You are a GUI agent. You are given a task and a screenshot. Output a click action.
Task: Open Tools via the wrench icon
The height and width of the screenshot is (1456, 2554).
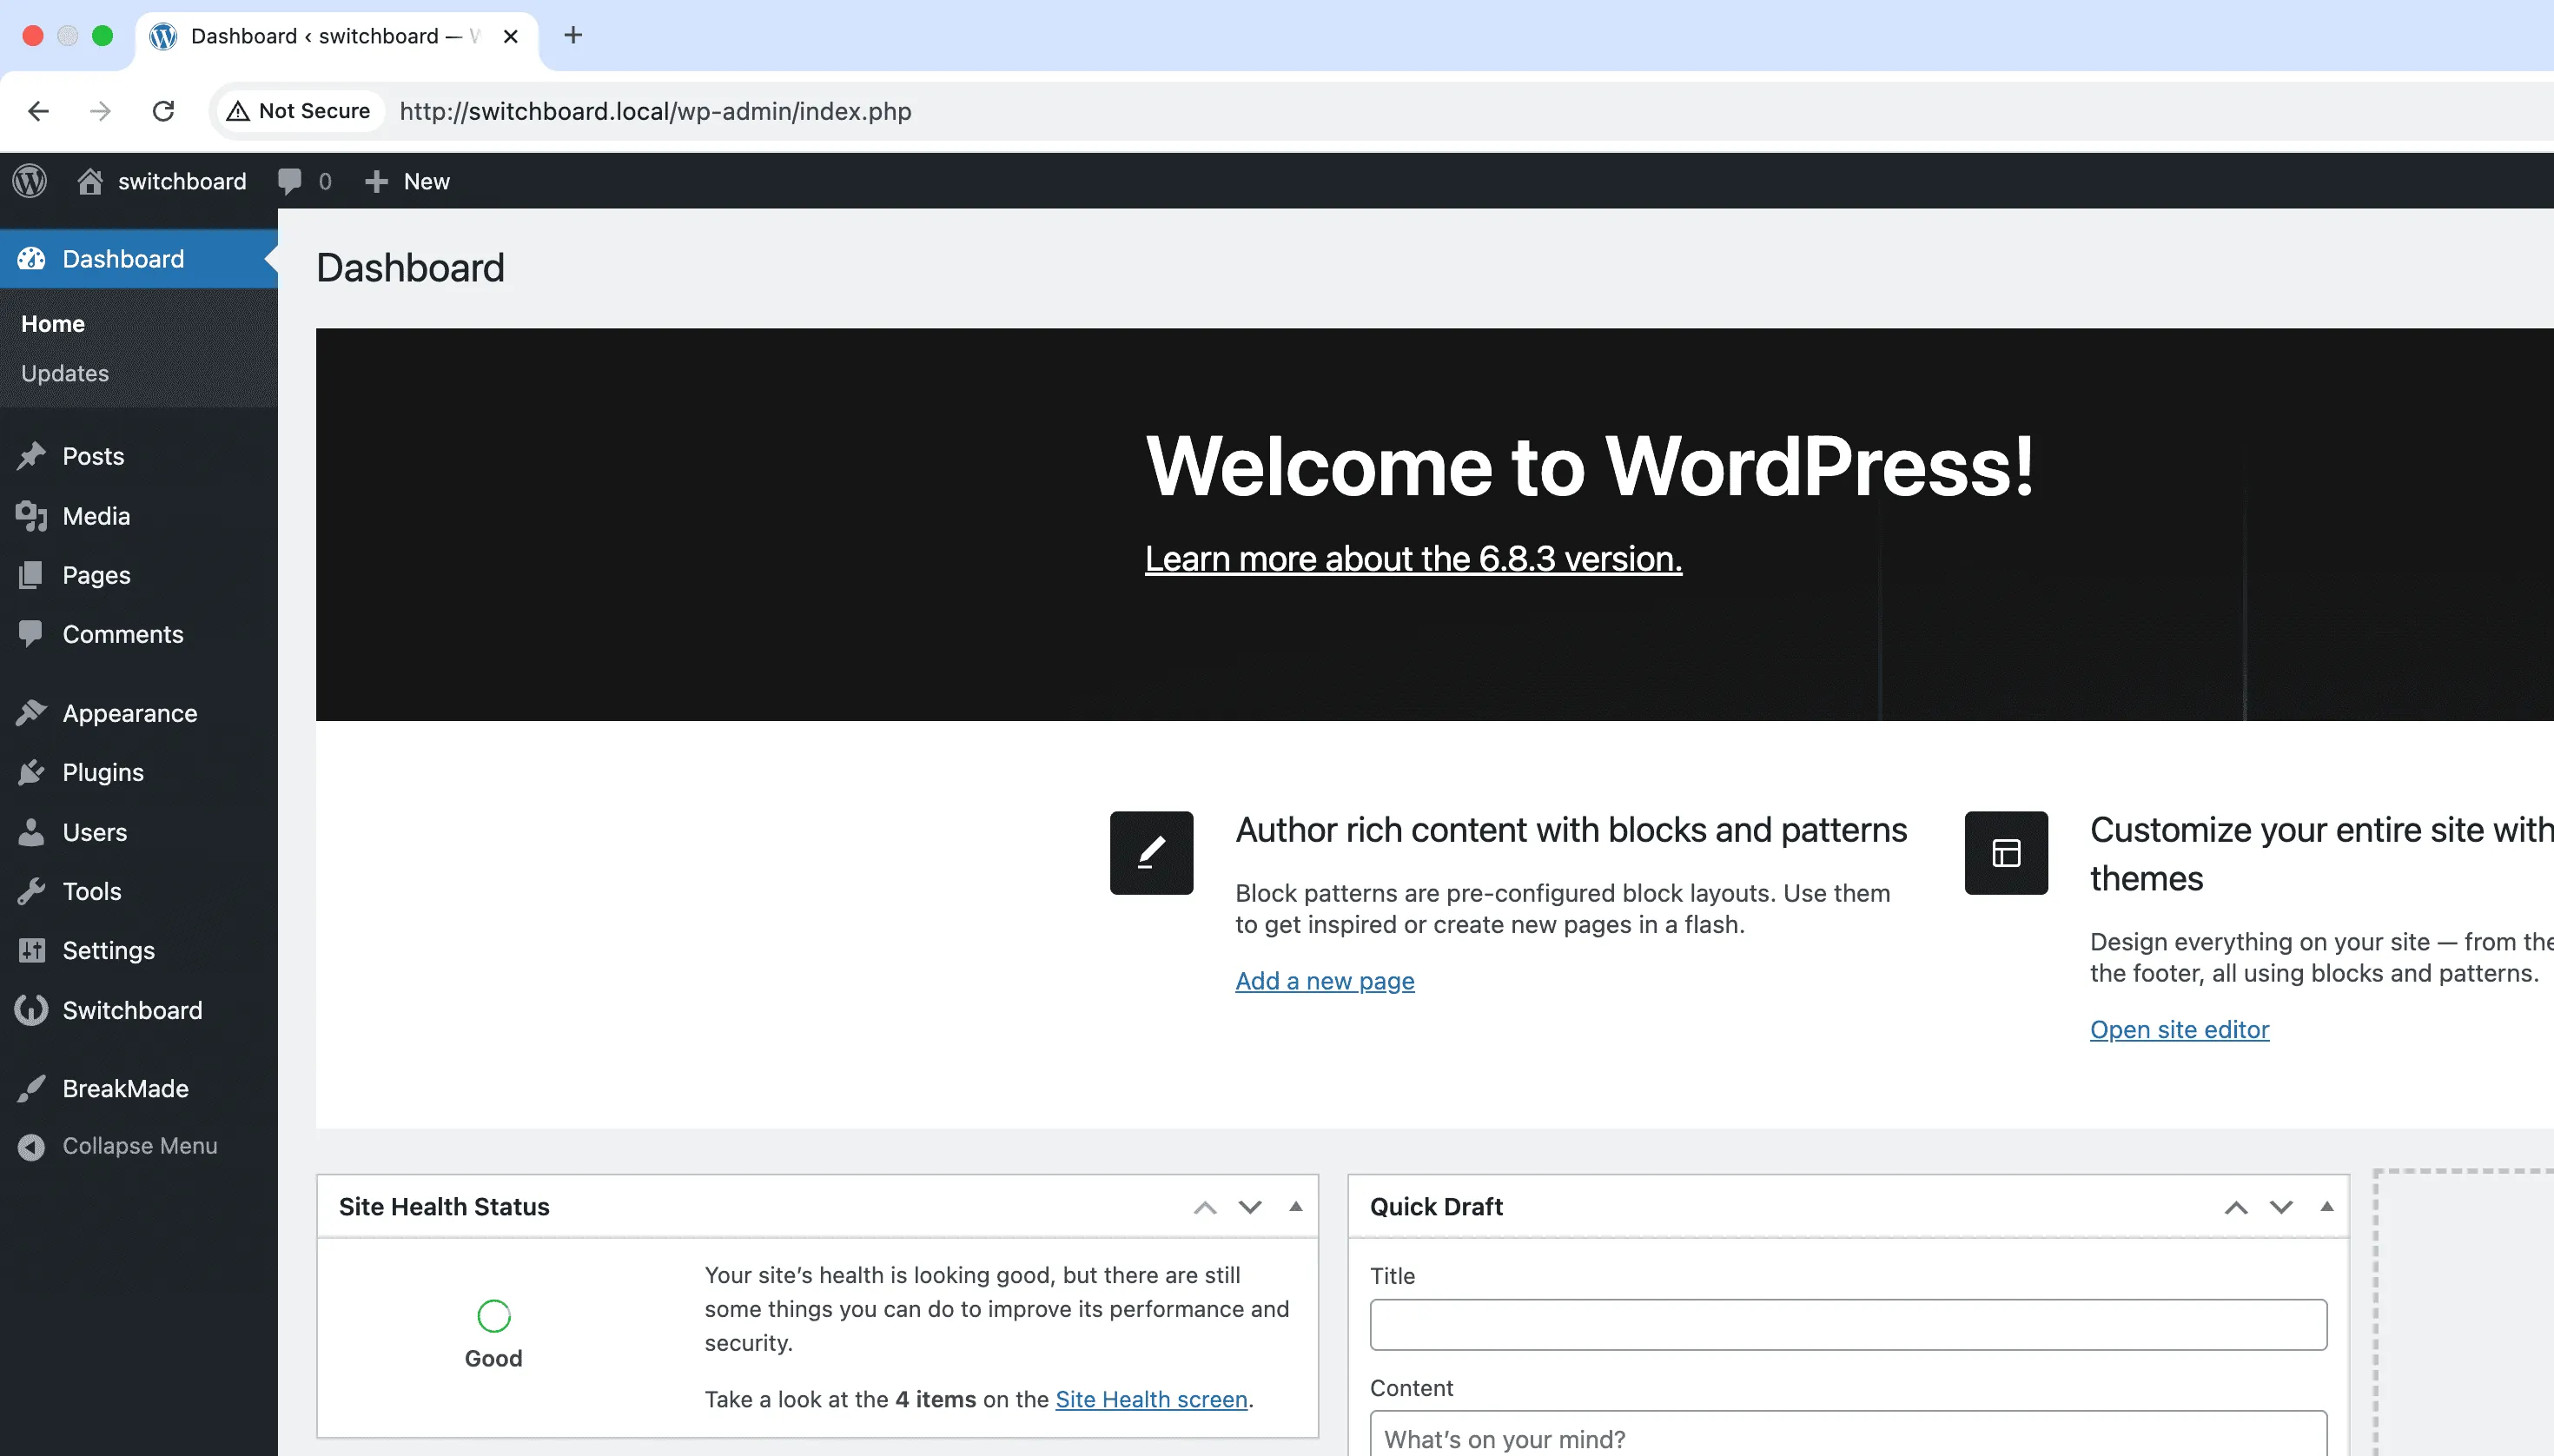point(31,891)
